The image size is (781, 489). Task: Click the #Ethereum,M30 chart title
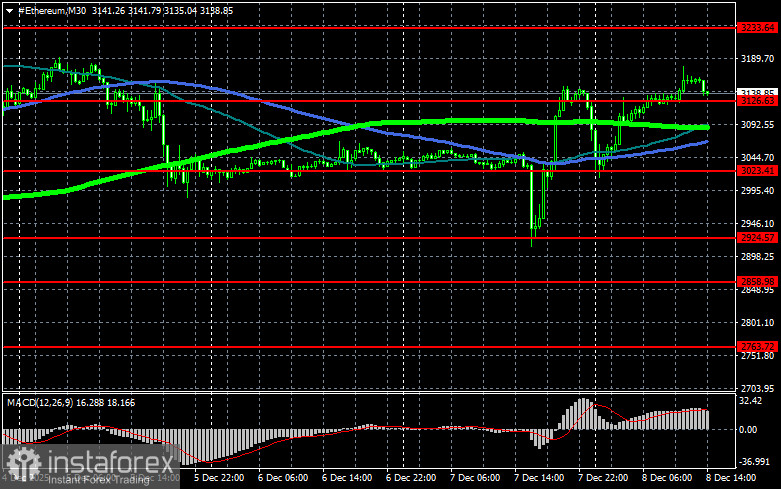coord(52,10)
